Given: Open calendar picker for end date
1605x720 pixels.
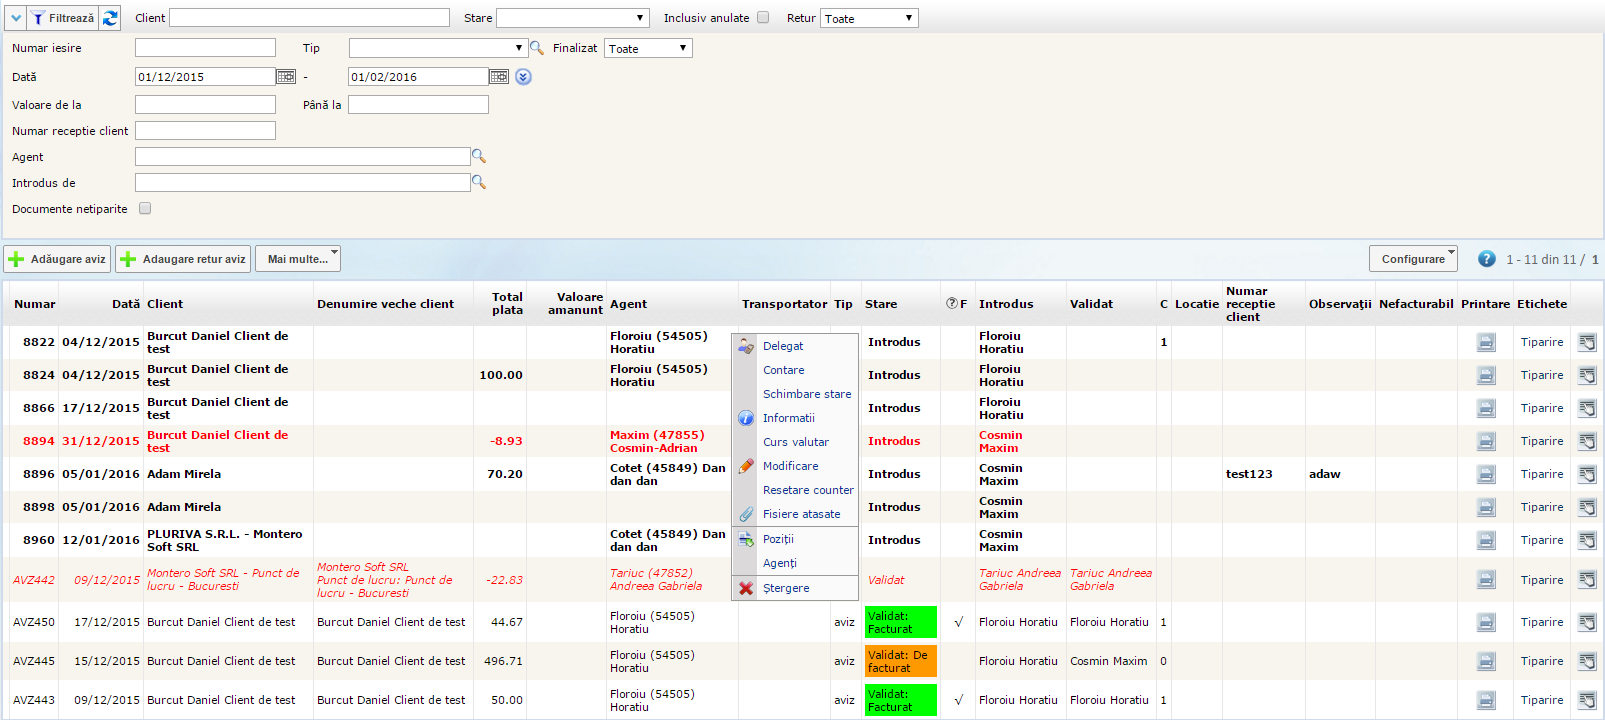Looking at the screenshot, I should 499,77.
